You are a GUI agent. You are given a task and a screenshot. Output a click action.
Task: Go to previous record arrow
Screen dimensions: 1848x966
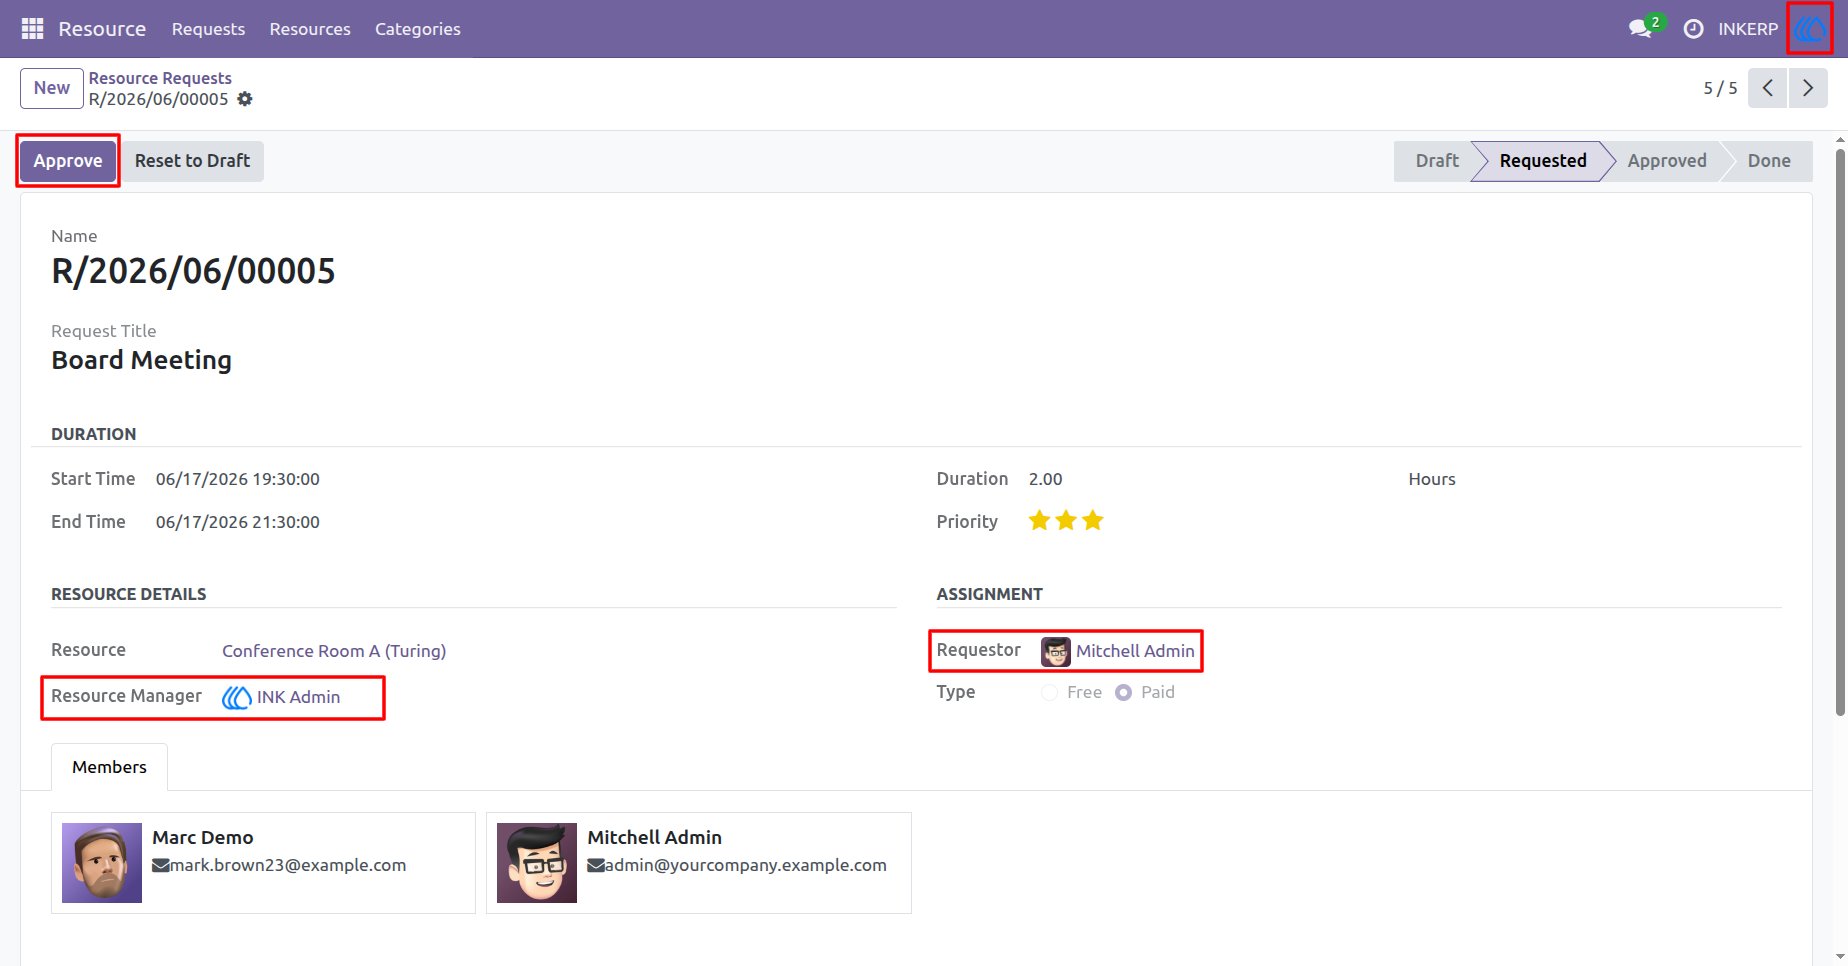click(1768, 88)
